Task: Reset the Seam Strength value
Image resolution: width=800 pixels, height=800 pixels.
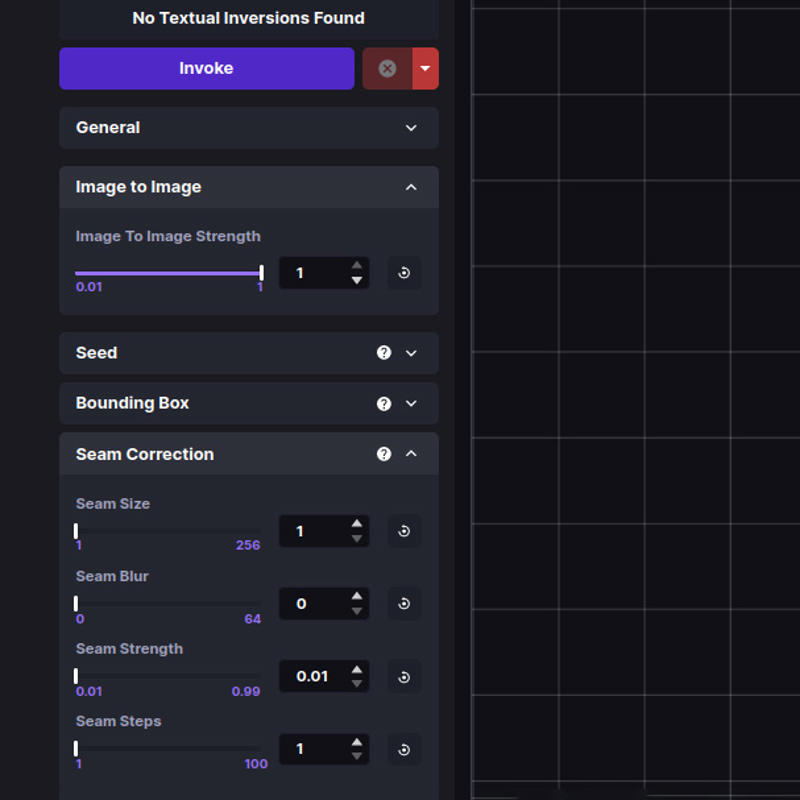Action: coord(404,677)
